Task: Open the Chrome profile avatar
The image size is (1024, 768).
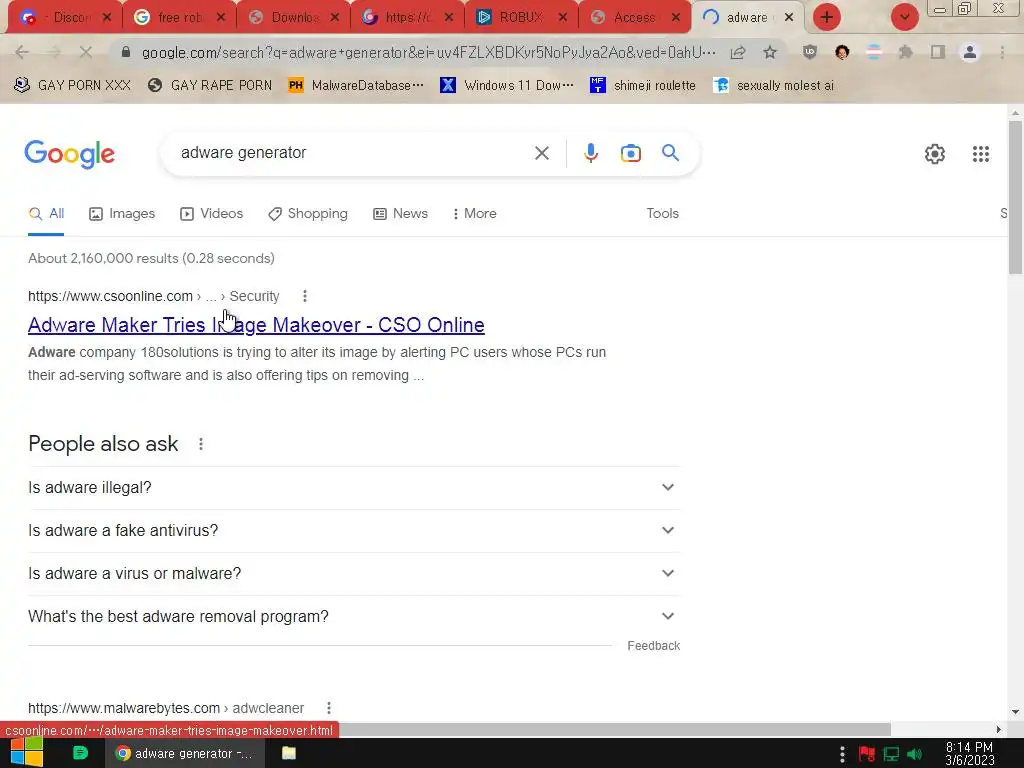Action: click(970, 53)
